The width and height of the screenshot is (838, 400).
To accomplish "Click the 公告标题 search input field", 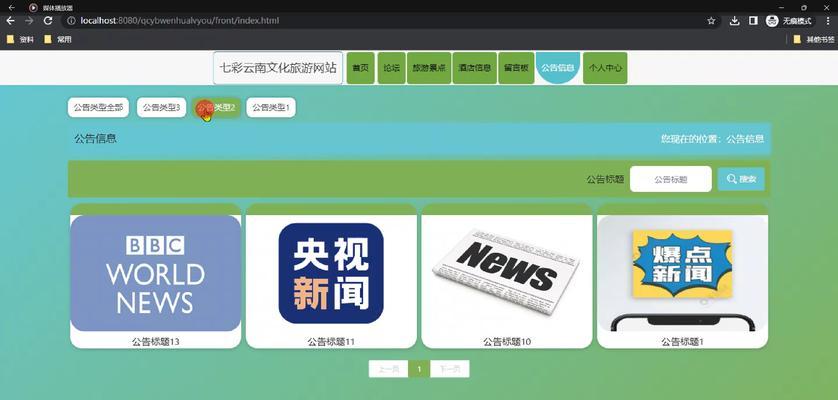I will (x=671, y=179).
